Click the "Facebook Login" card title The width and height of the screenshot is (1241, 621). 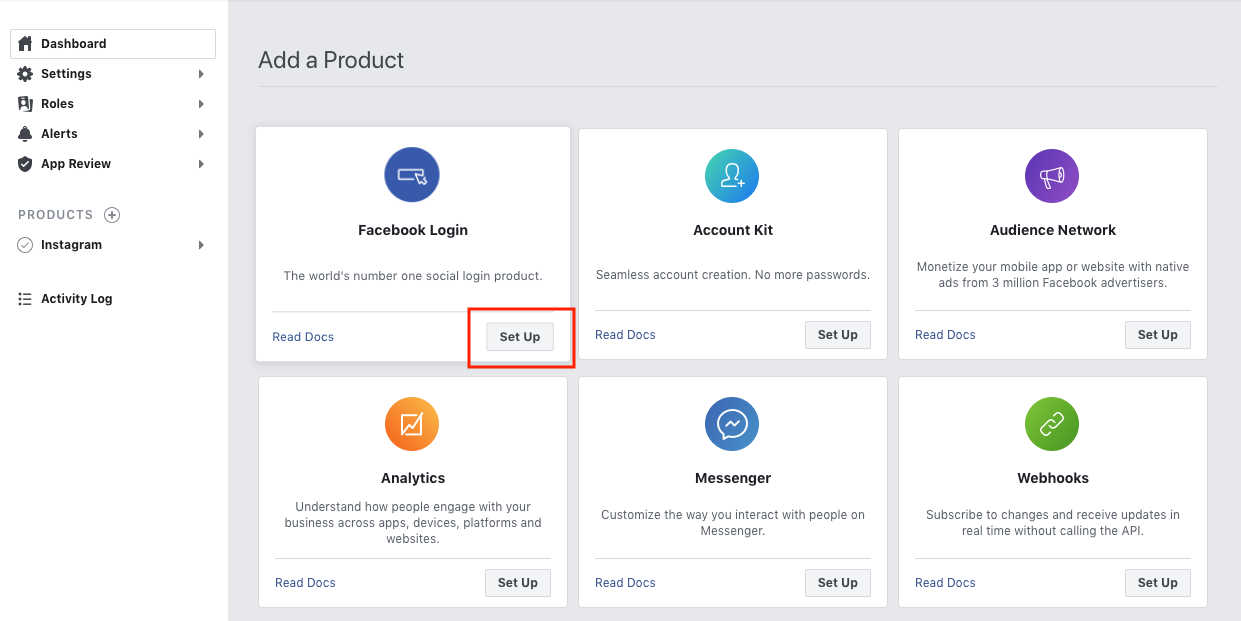[413, 230]
